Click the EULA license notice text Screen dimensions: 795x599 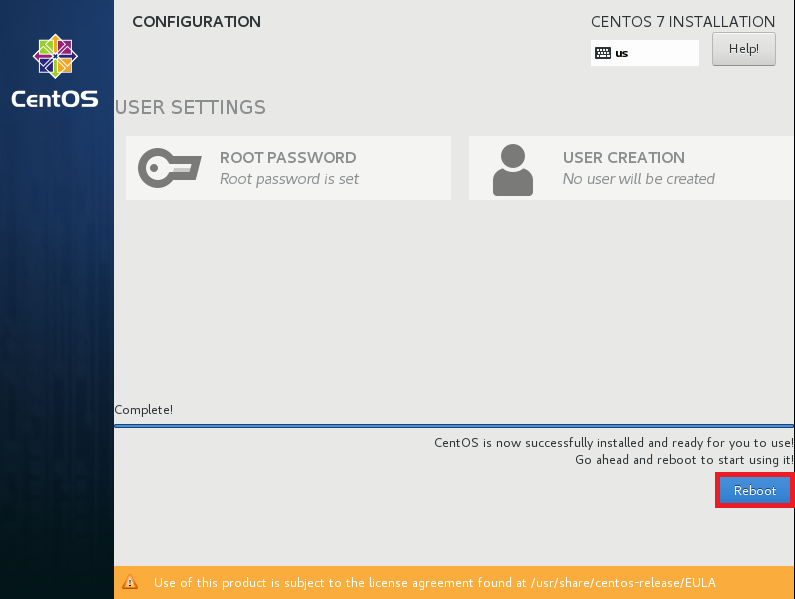(x=435, y=583)
